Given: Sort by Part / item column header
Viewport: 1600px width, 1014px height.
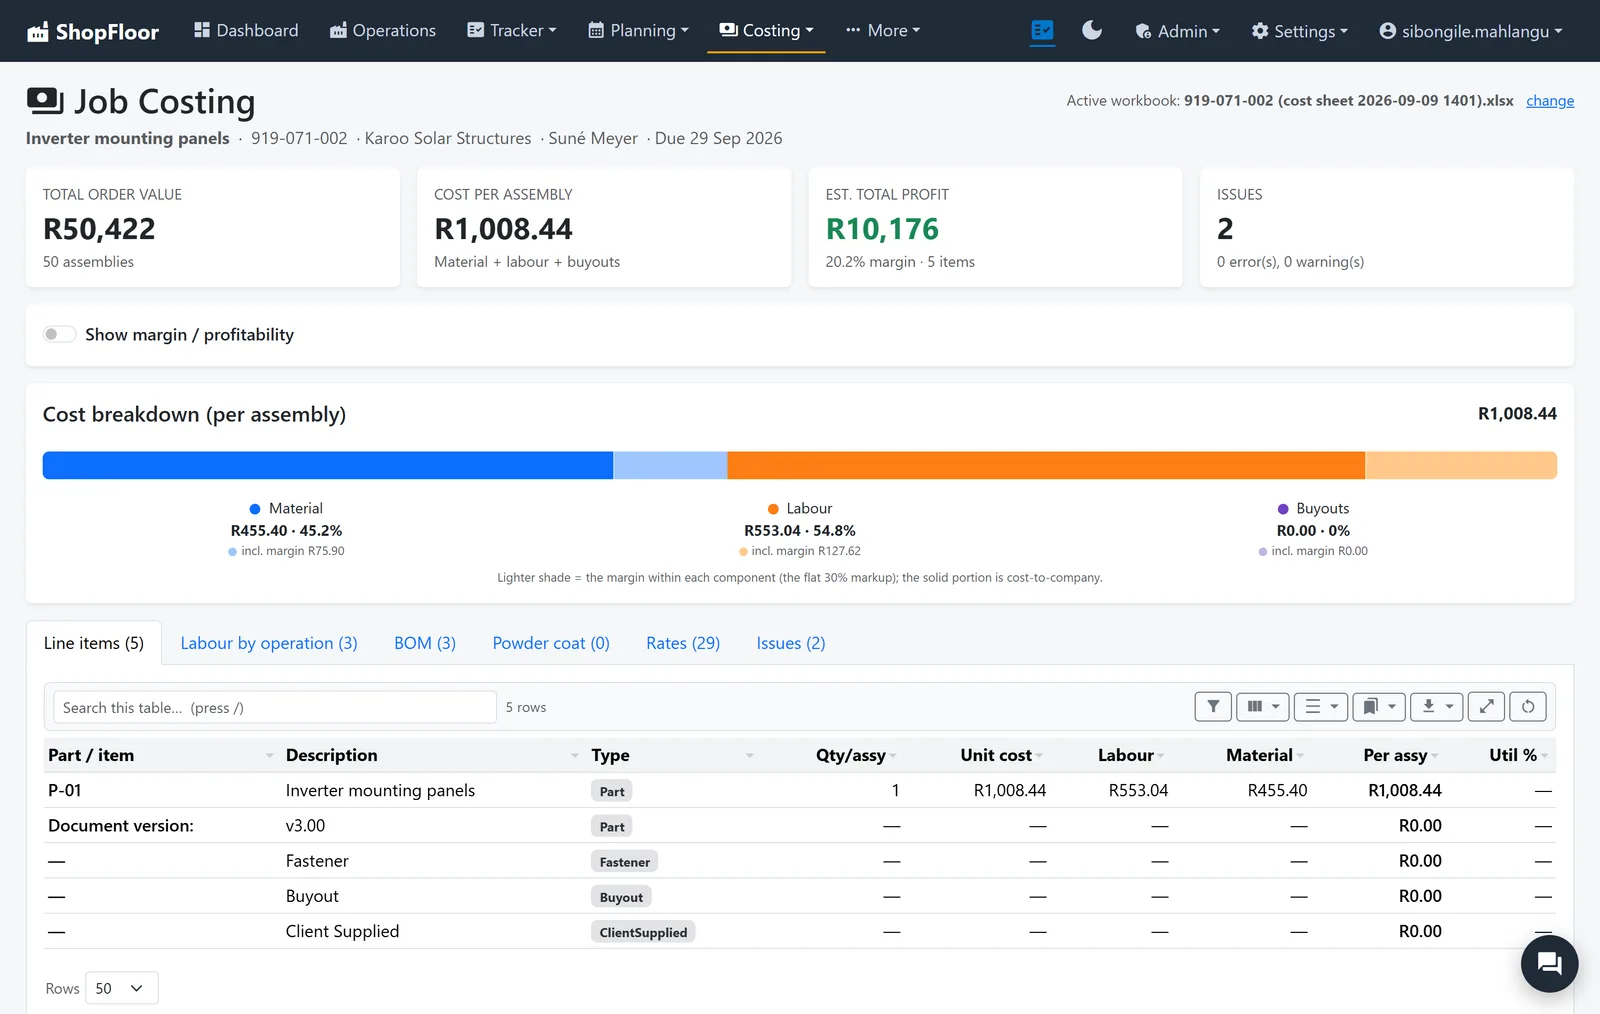Looking at the screenshot, I should pyautogui.click(x=91, y=755).
